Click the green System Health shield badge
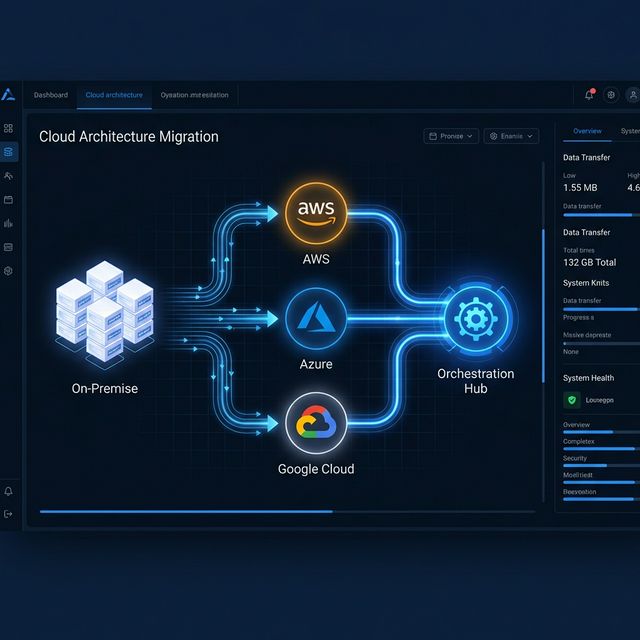The width and height of the screenshot is (640, 640). coord(572,399)
